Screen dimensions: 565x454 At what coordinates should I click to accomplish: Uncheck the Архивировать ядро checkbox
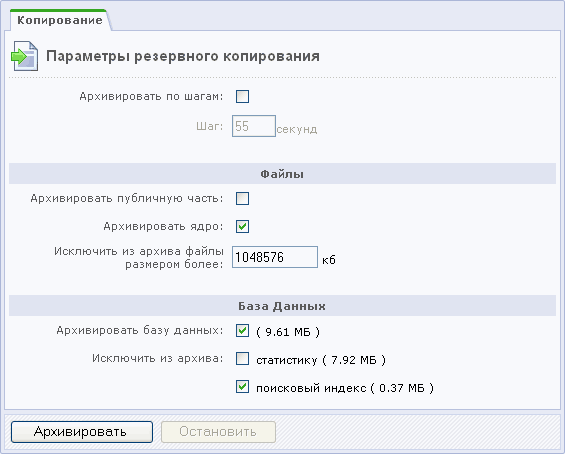click(242, 227)
